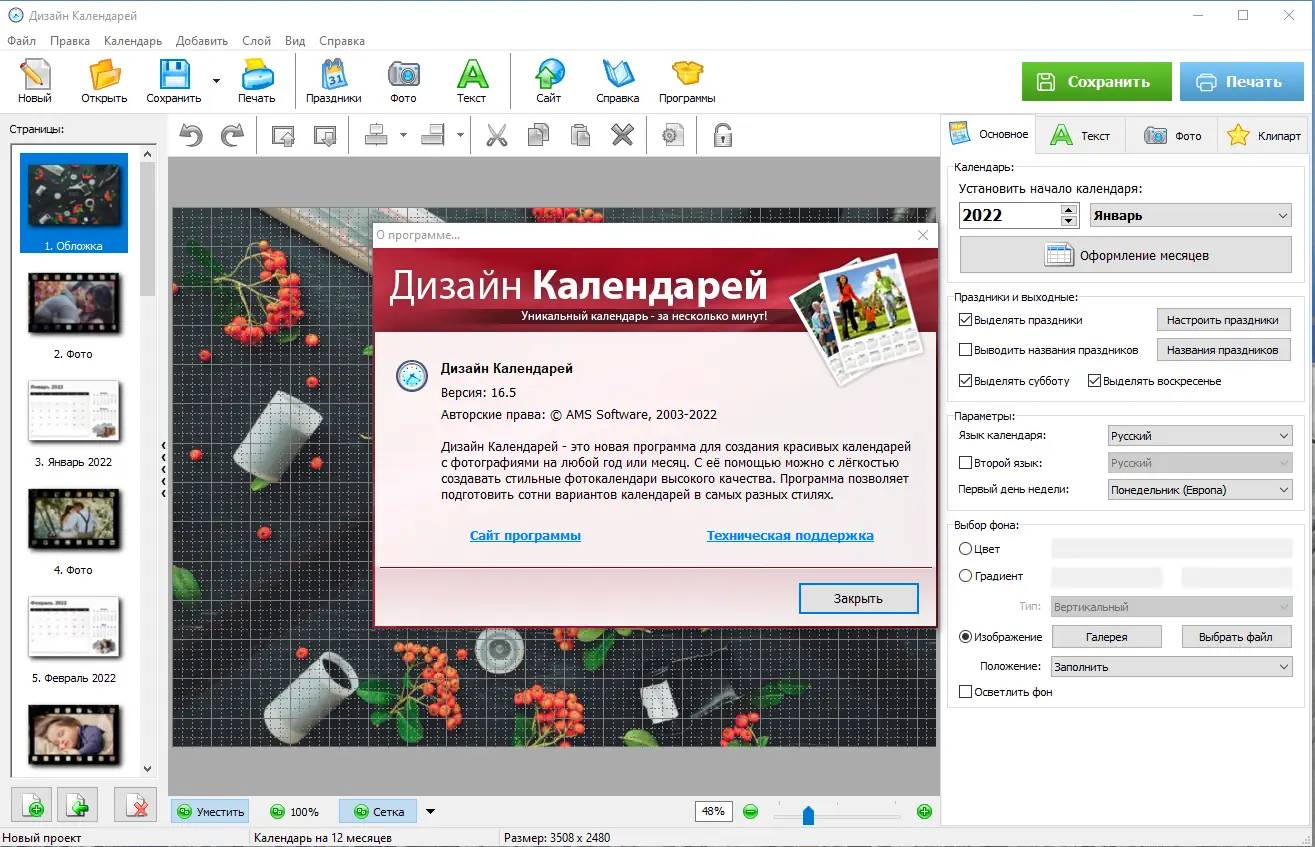Image resolution: width=1315 pixels, height=847 pixels.
Task: Open the month dropdown showing Январь
Action: click(x=1191, y=215)
